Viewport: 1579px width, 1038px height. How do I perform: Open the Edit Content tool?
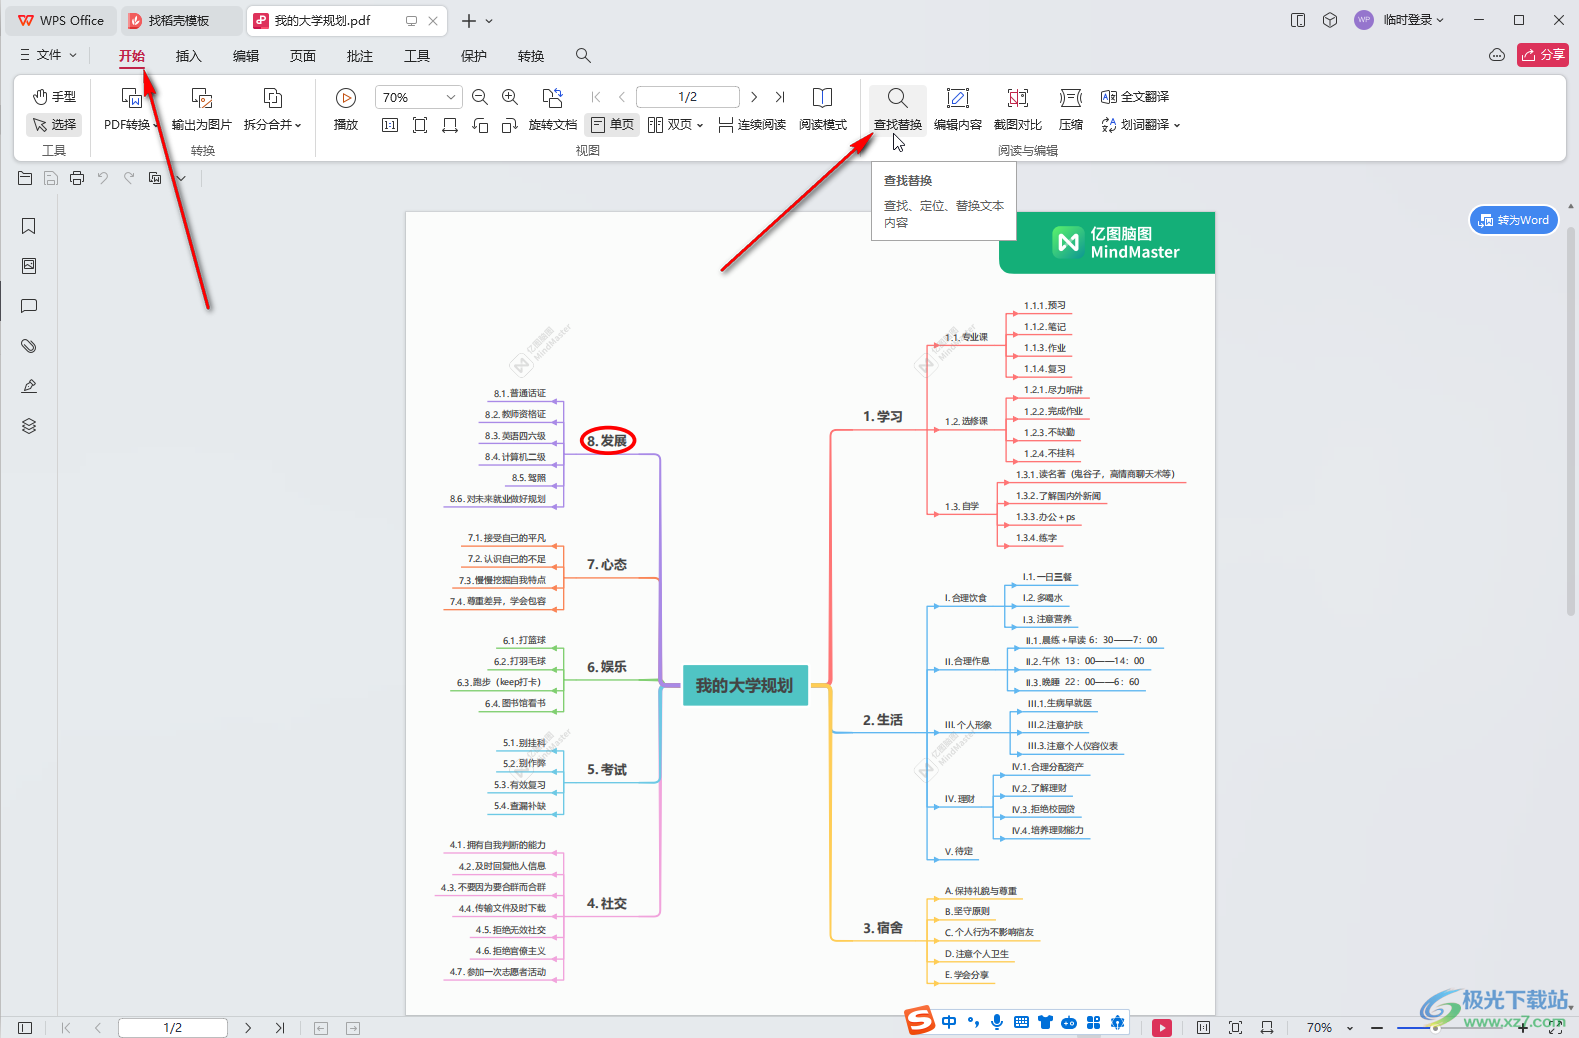tap(958, 110)
